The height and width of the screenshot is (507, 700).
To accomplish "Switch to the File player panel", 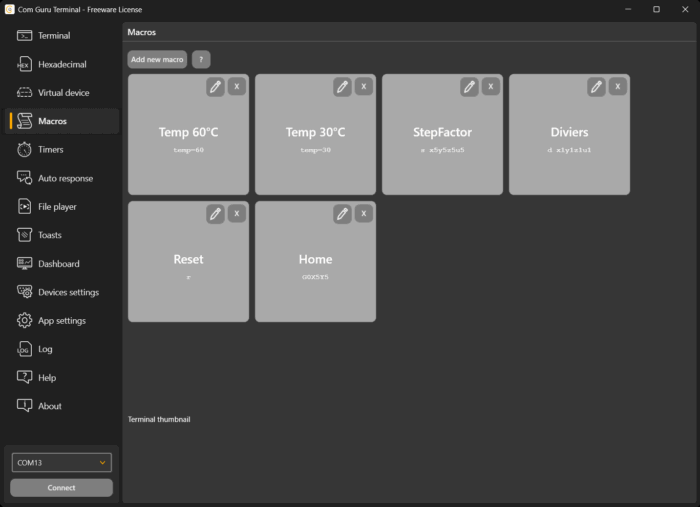I will (x=56, y=207).
